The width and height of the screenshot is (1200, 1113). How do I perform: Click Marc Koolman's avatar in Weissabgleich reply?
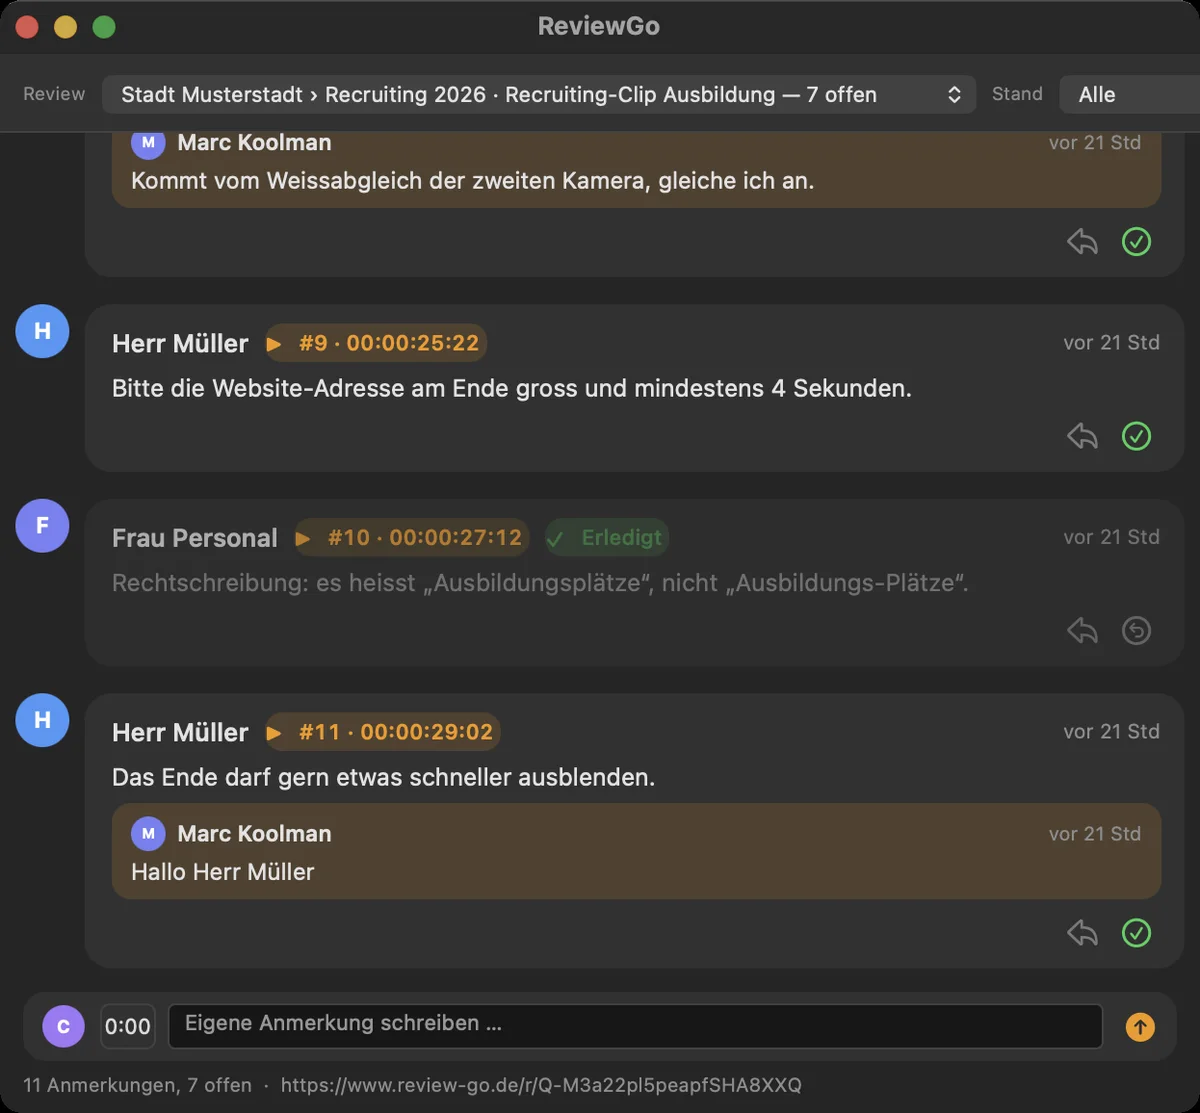pyautogui.click(x=148, y=143)
